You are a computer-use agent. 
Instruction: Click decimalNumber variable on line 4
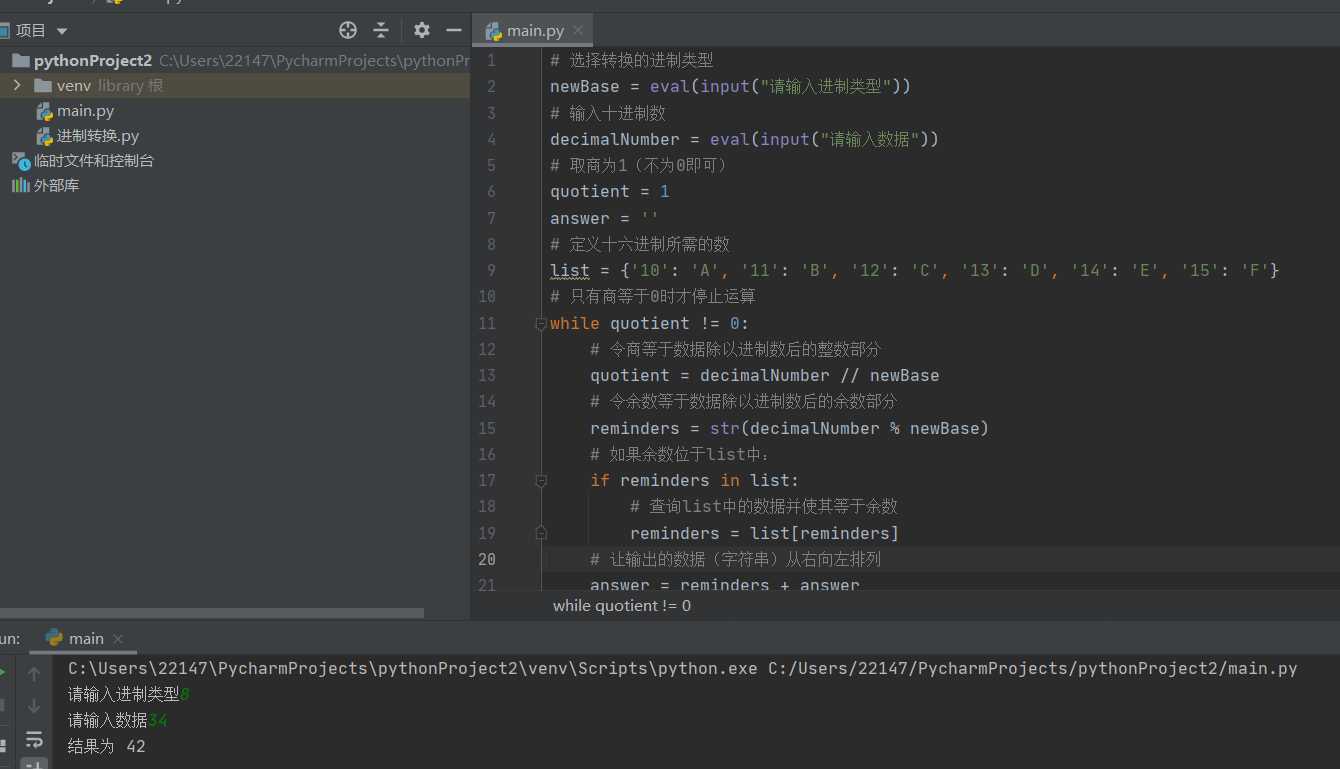[615, 139]
